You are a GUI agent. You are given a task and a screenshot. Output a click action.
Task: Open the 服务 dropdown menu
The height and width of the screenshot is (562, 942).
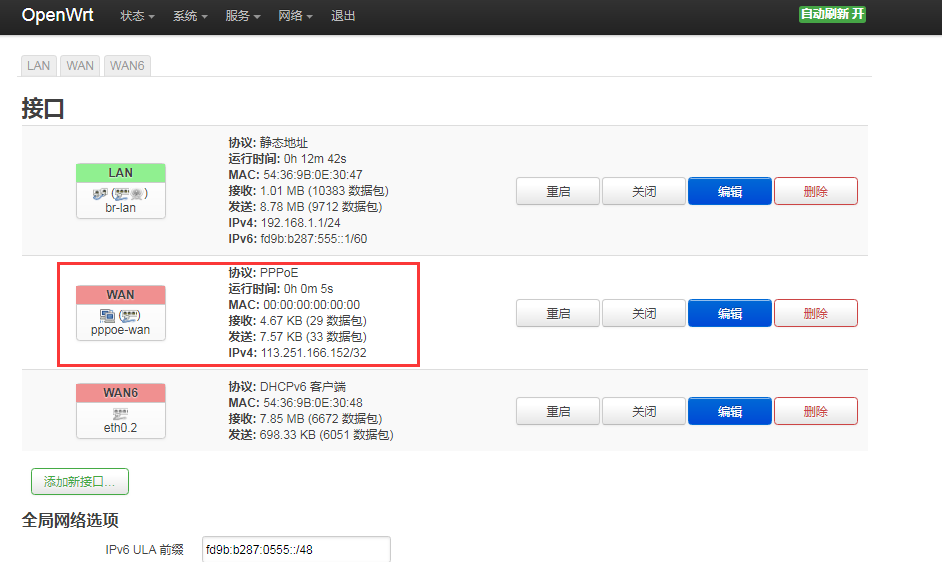(x=243, y=16)
